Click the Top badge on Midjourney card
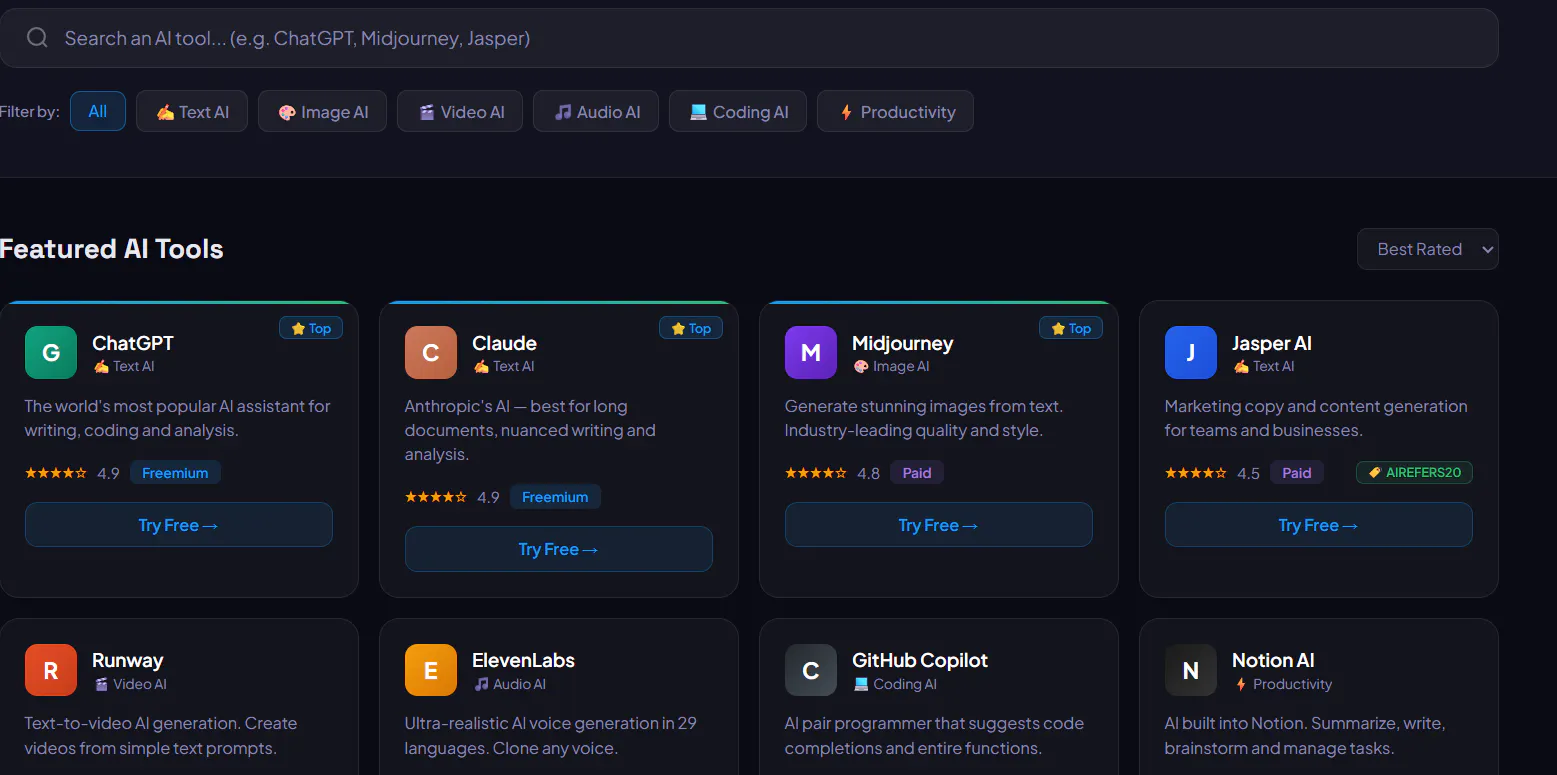Viewport: 1557px width, 775px height. tap(1071, 328)
